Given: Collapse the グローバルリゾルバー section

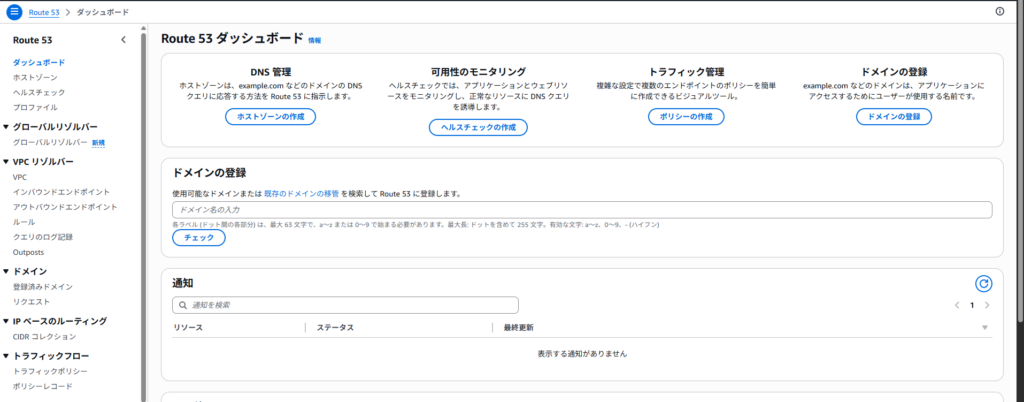Looking at the screenshot, I should pyautogui.click(x=6, y=127).
